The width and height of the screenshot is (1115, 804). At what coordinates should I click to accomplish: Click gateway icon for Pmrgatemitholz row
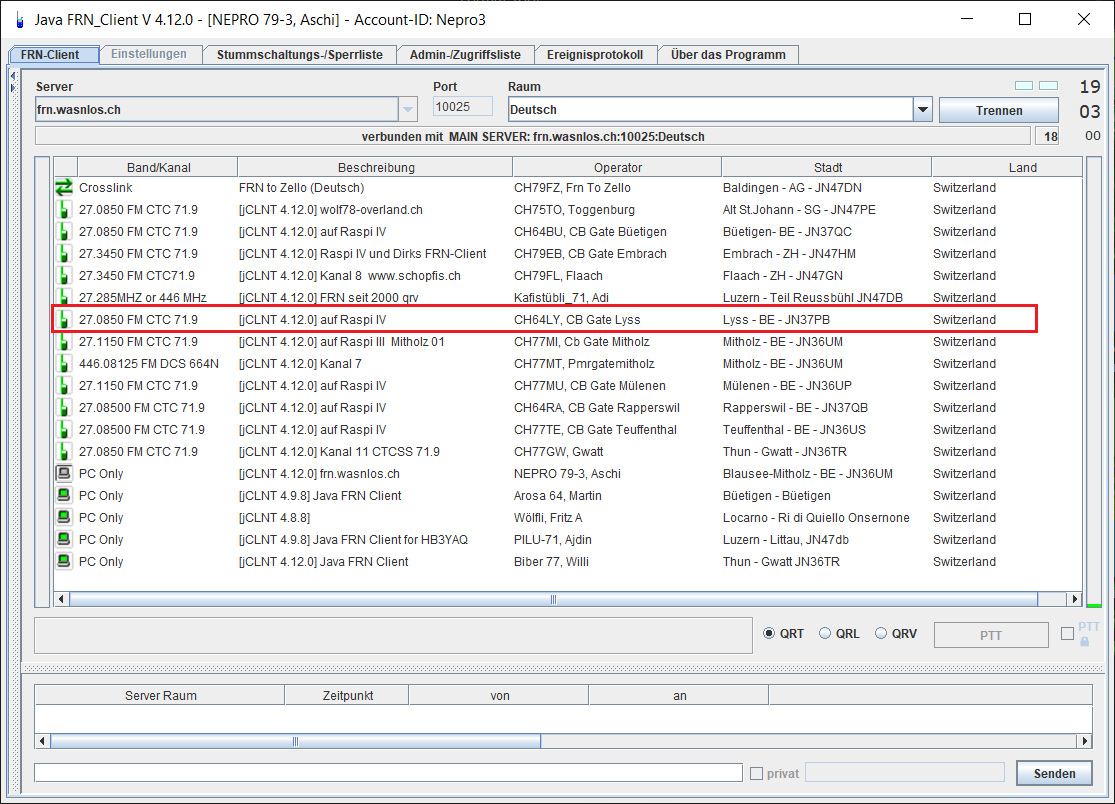coord(64,364)
